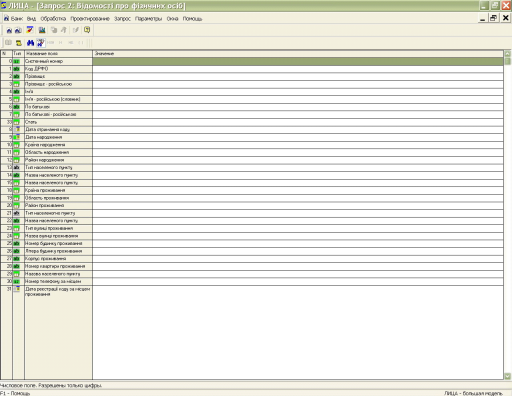The image size is (512, 396).
Task: Click the second bank icon in toolbar
Action: pyautogui.click(x=18, y=30)
